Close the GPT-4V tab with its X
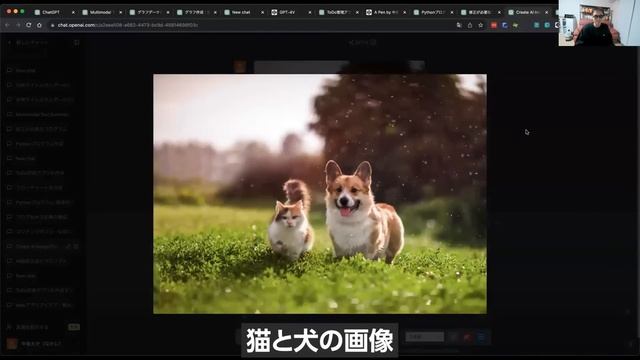The width and height of the screenshot is (640, 360). [310, 13]
